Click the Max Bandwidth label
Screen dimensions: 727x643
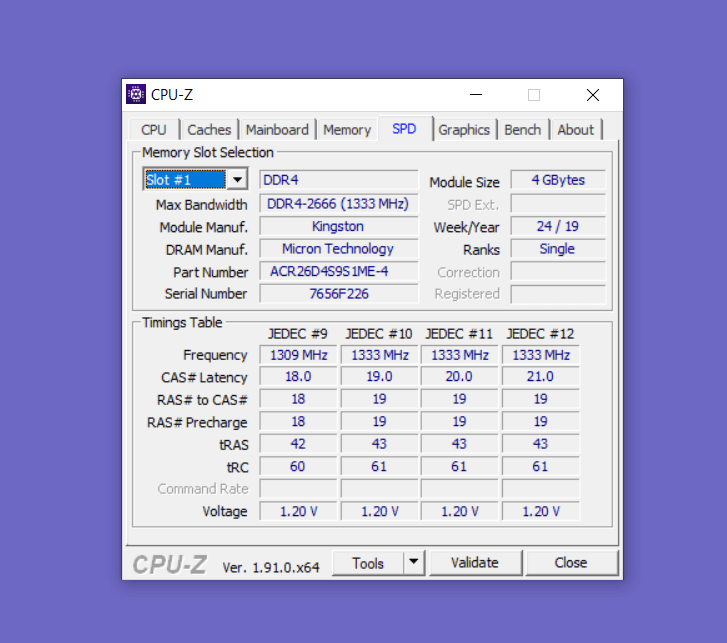pos(201,205)
